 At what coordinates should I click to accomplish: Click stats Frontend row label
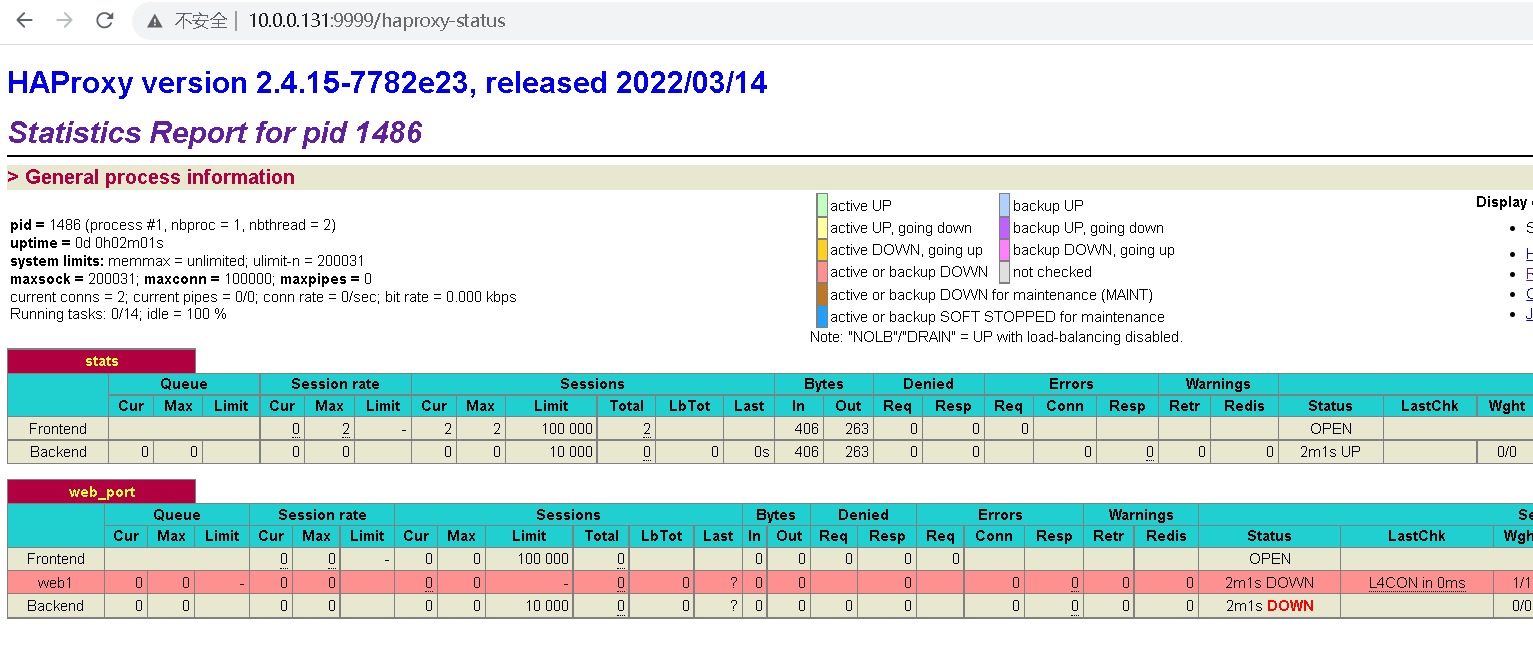(x=58, y=429)
